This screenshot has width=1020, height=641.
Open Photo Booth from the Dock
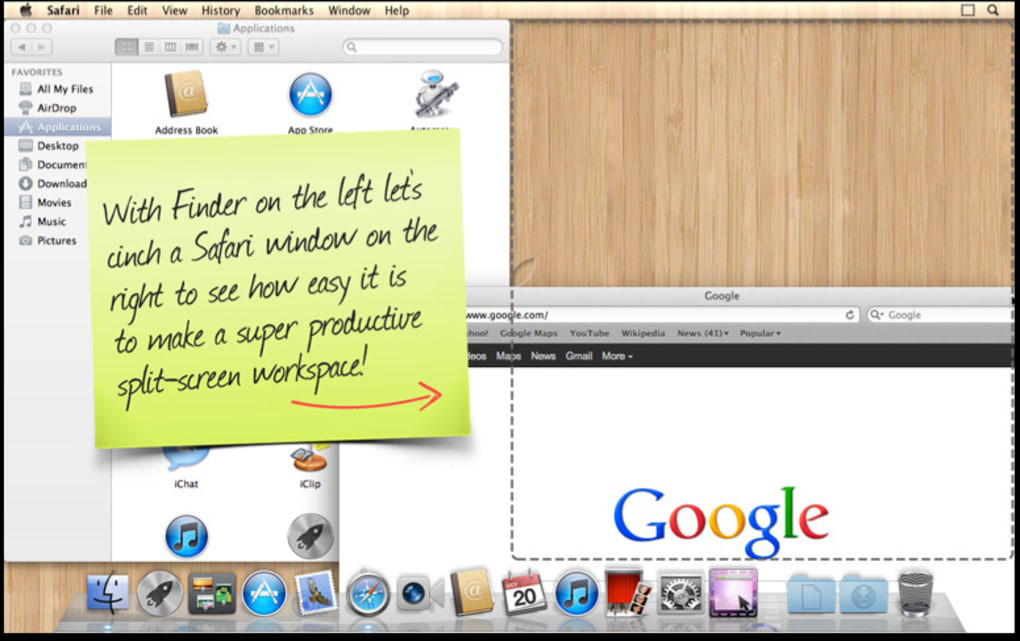pos(628,592)
